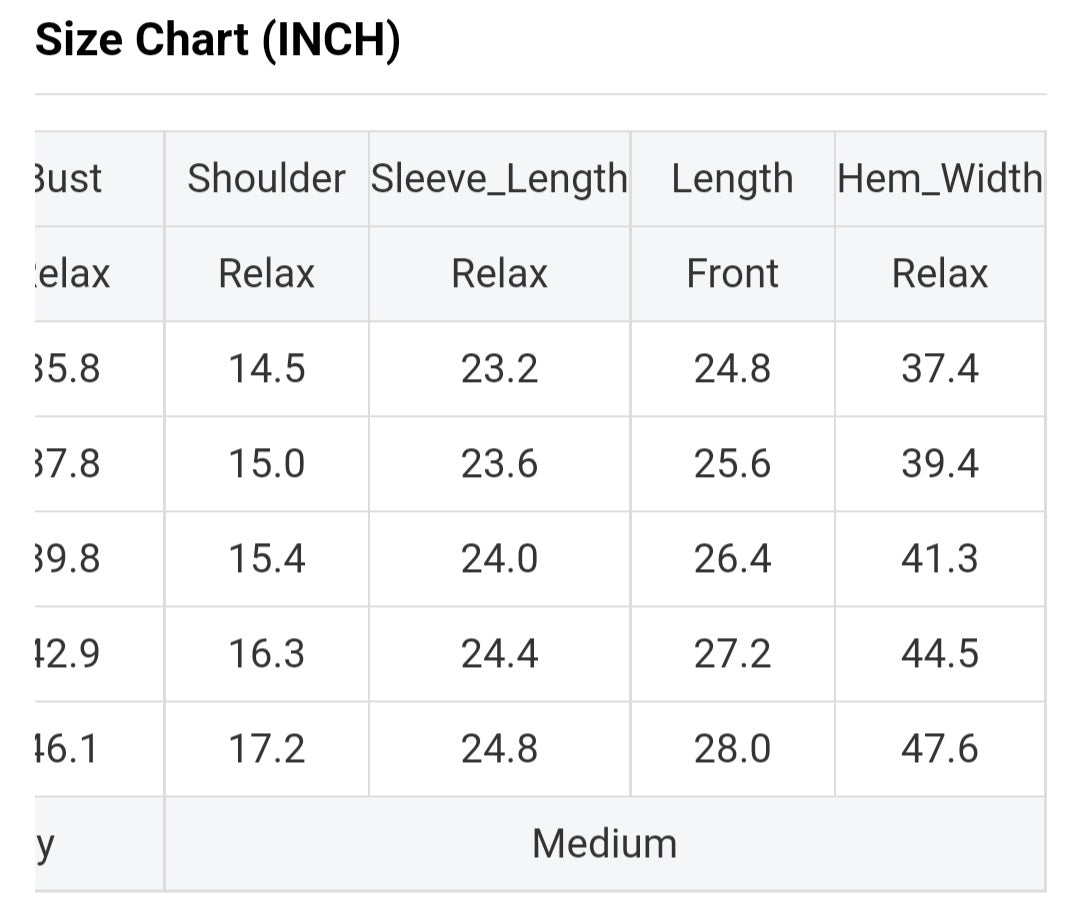Viewport: 1080px width, 922px height.
Task: Click shoulder value 14.5
Action: (x=266, y=369)
